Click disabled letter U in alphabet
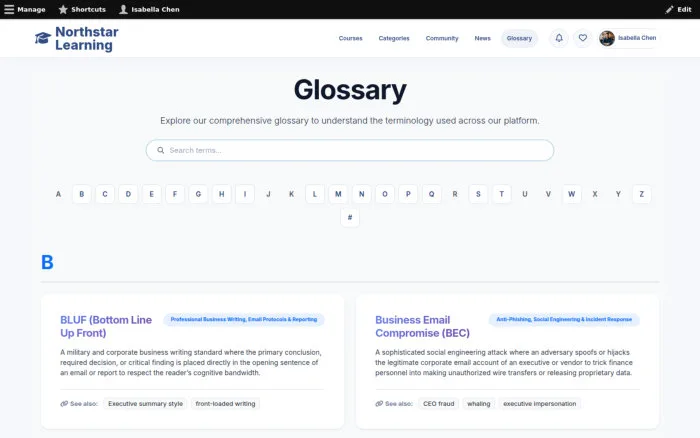The width and height of the screenshot is (700, 438). [525, 194]
